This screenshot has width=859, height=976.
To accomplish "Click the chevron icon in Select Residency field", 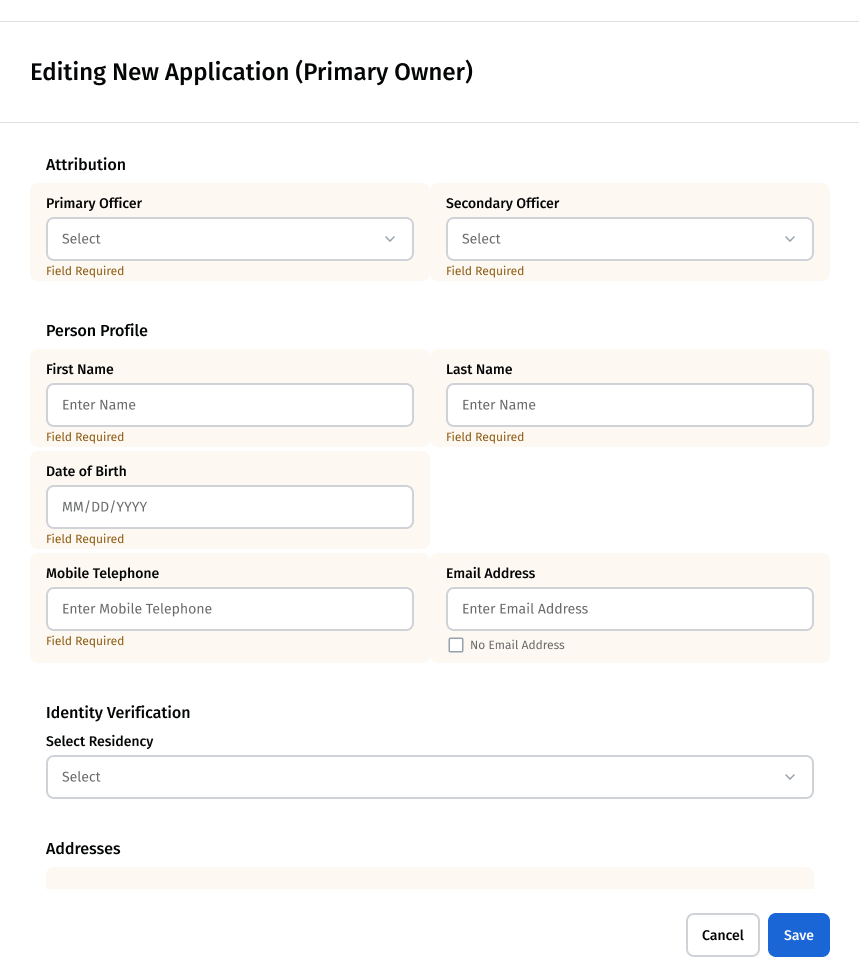I will [790, 777].
